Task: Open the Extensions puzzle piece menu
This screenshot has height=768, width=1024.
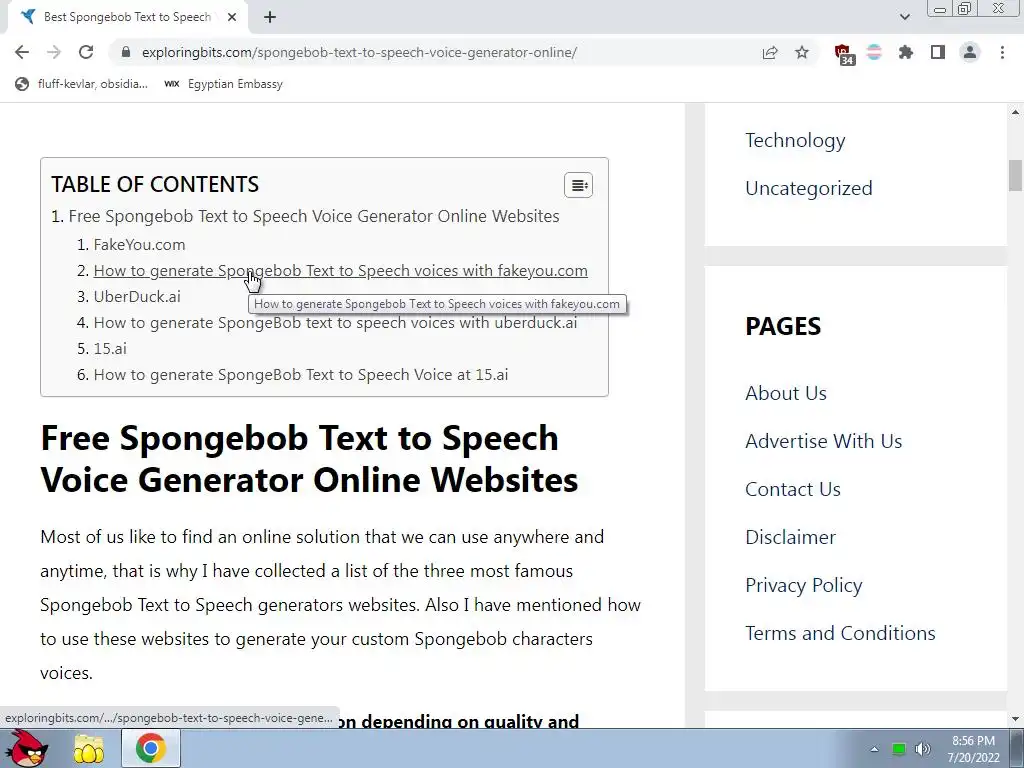Action: point(906,52)
